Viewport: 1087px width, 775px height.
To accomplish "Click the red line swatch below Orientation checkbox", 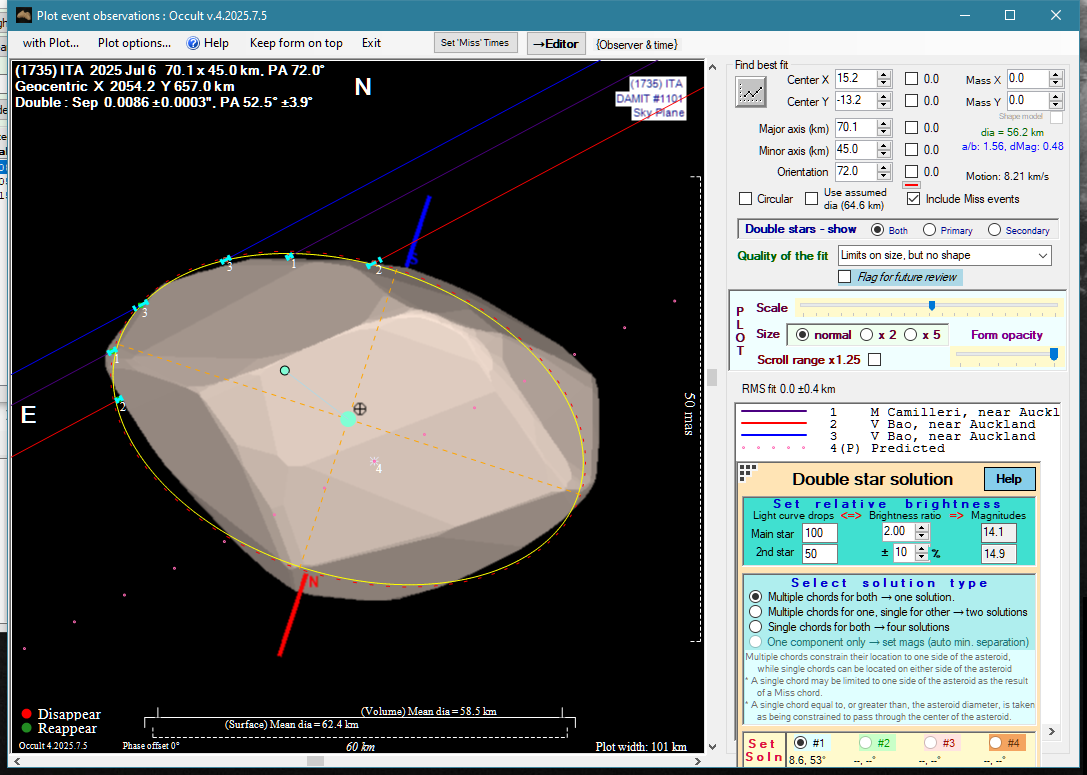I will tap(910, 184).
